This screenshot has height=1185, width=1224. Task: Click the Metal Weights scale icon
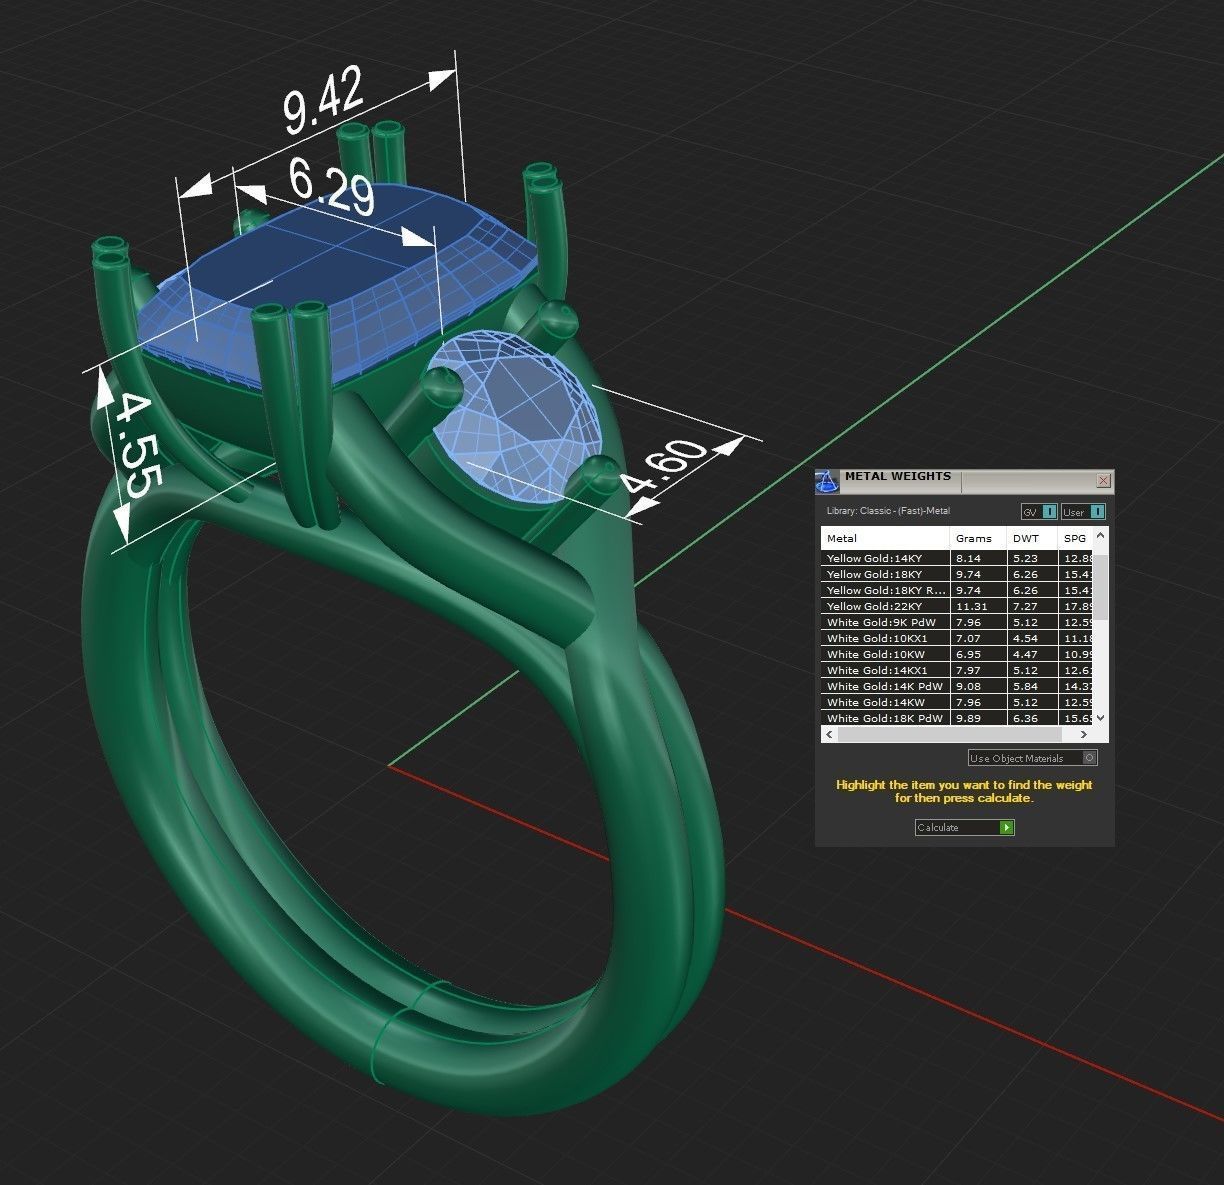click(x=827, y=481)
